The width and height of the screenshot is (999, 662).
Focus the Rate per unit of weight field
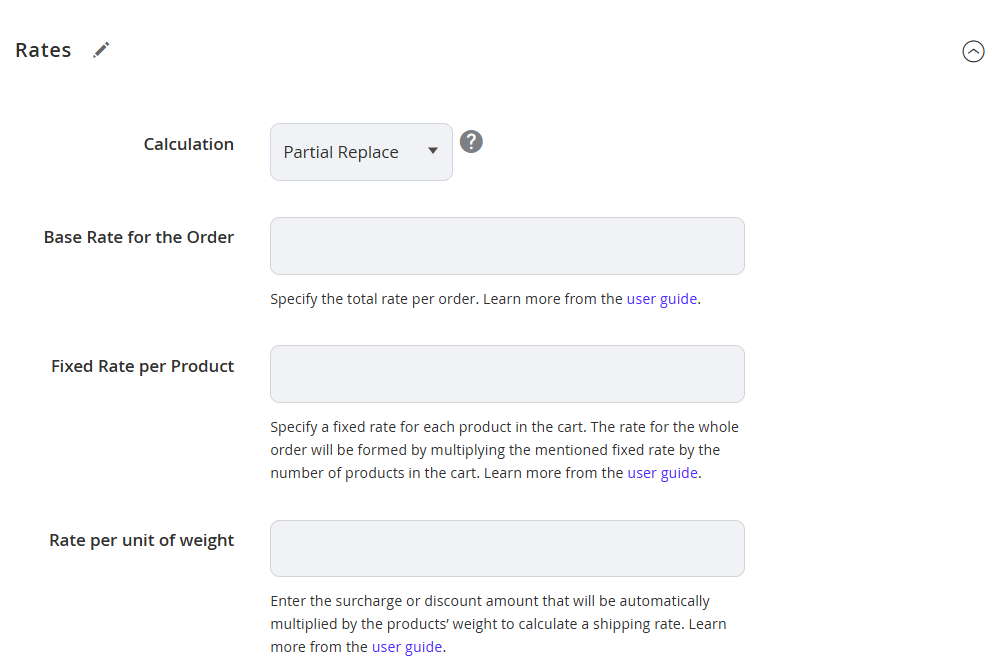[507, 549]
